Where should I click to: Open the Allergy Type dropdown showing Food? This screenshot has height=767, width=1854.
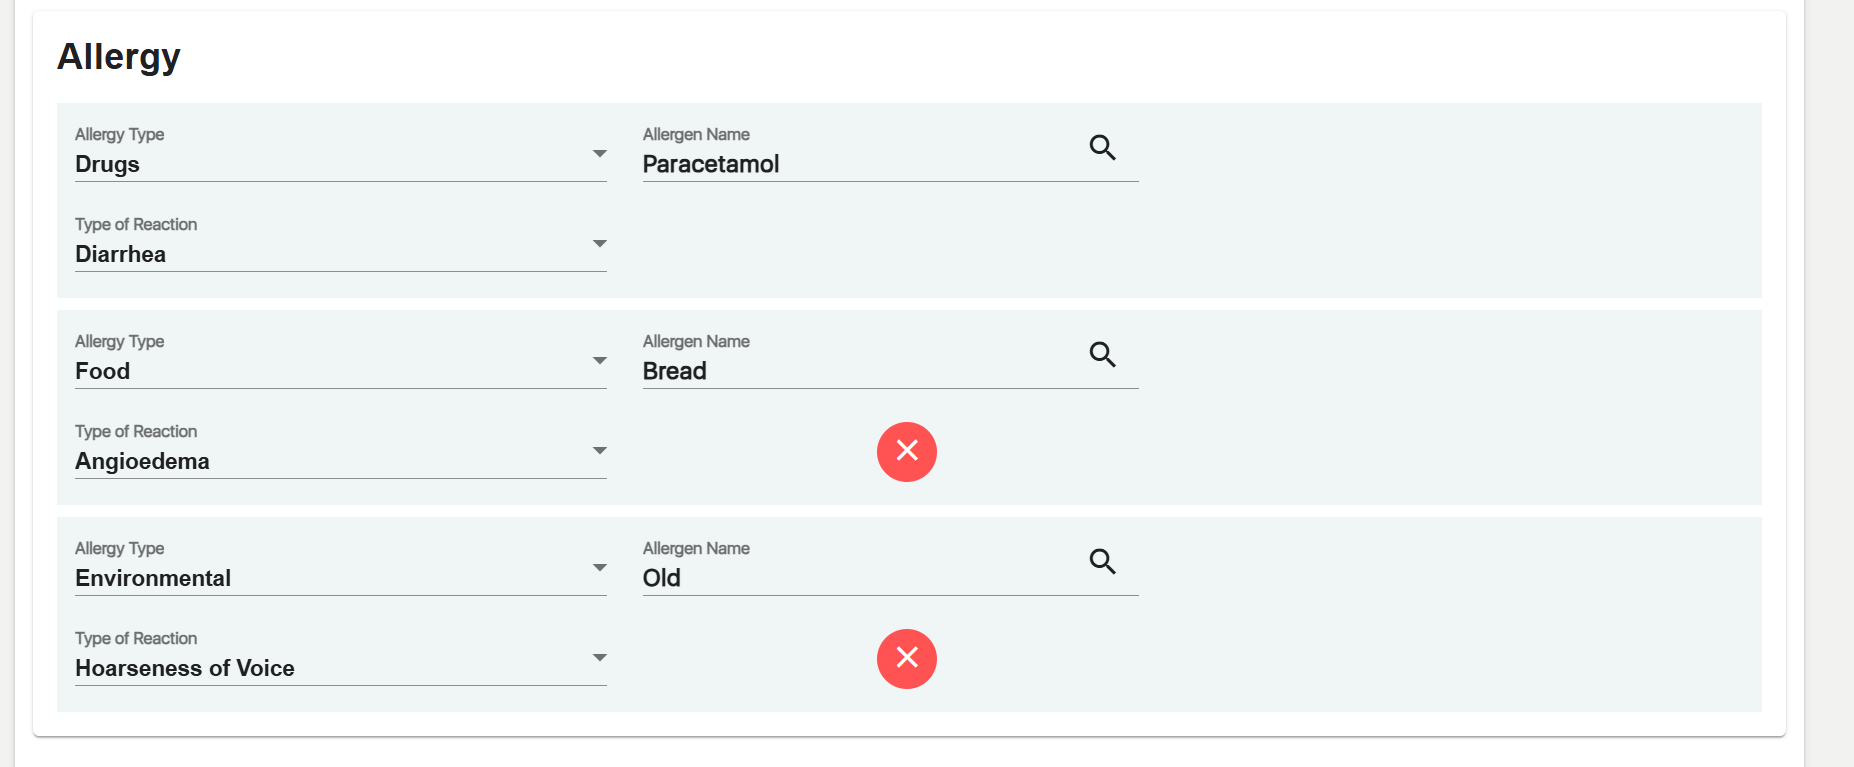click(340, 371)
